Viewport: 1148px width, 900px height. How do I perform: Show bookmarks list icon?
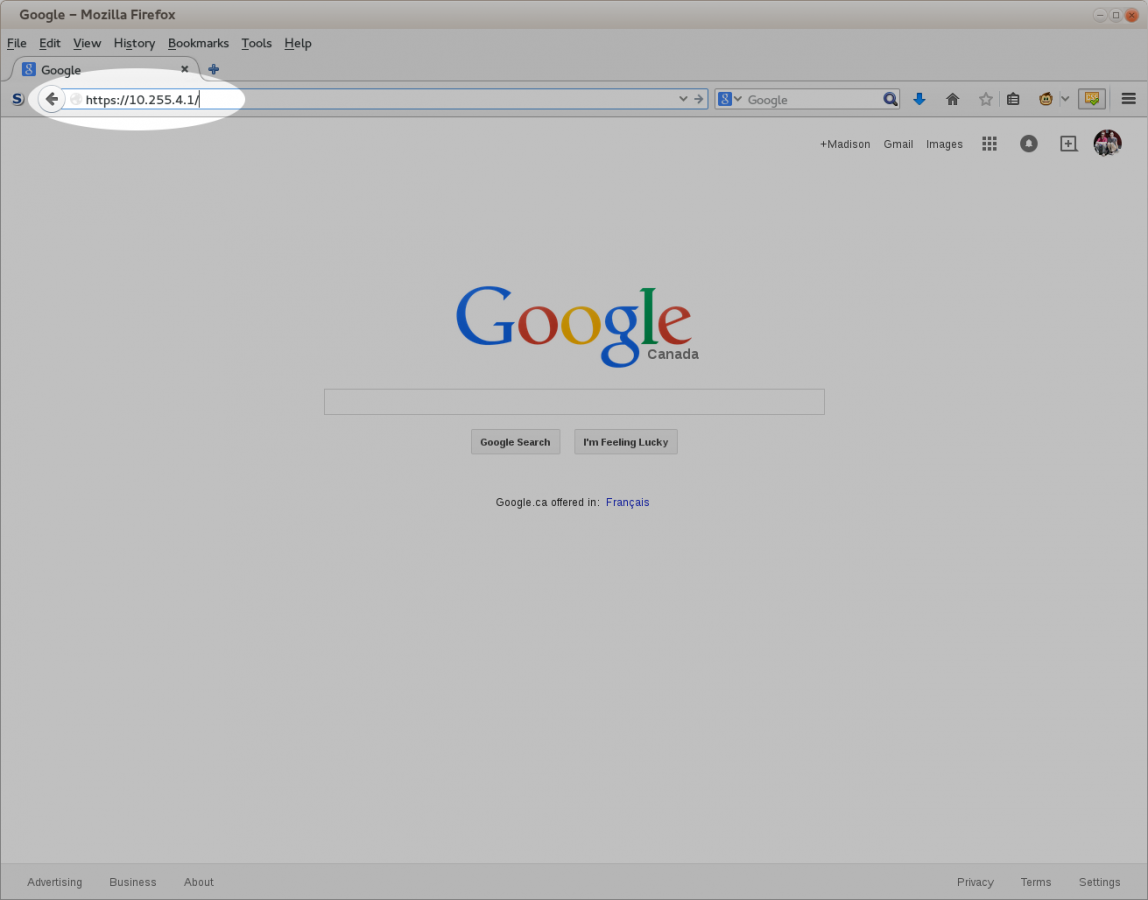(1013, 99)
